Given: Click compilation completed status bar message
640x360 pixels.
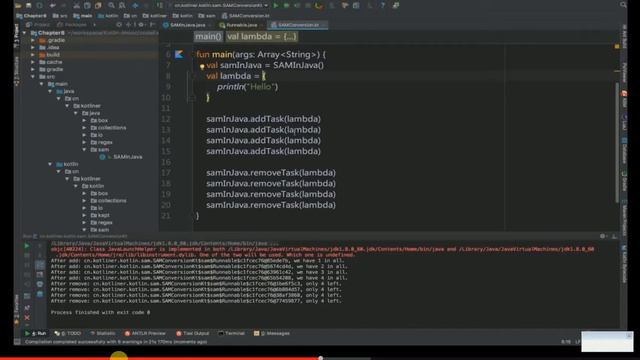Looking at the screenshot, I should (x=116, y=342).
